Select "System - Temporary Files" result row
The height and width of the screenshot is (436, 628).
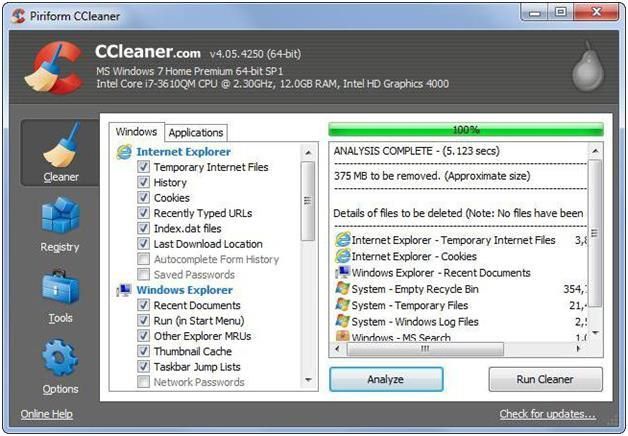pyautogui.click(x=461, y=305)
